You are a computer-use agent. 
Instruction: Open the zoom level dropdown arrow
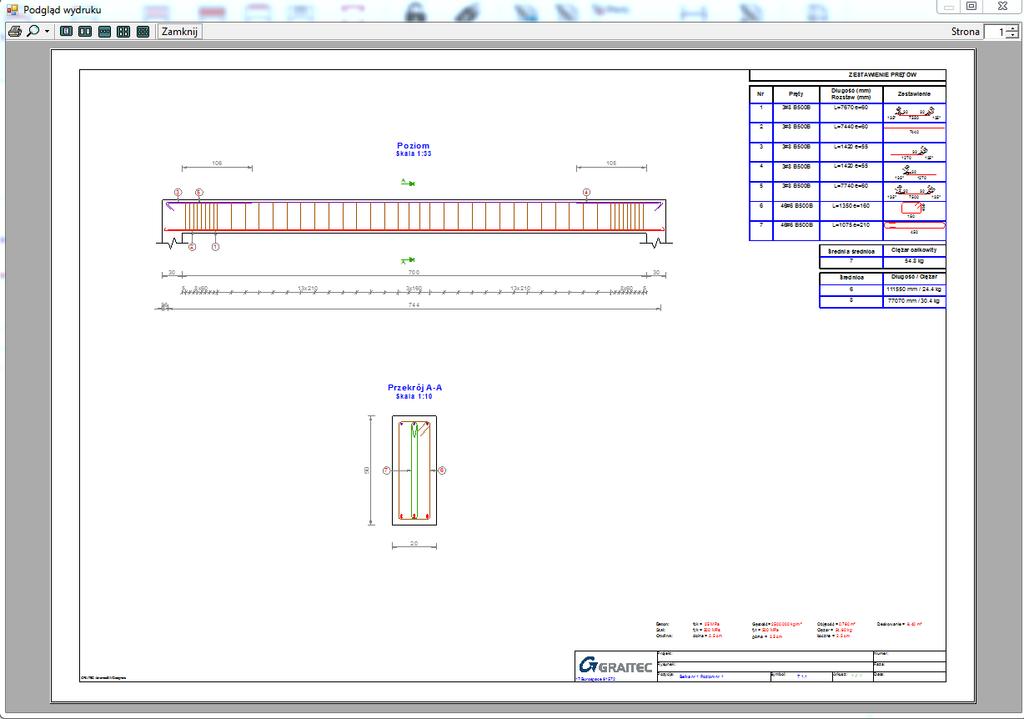click(47, 31)
